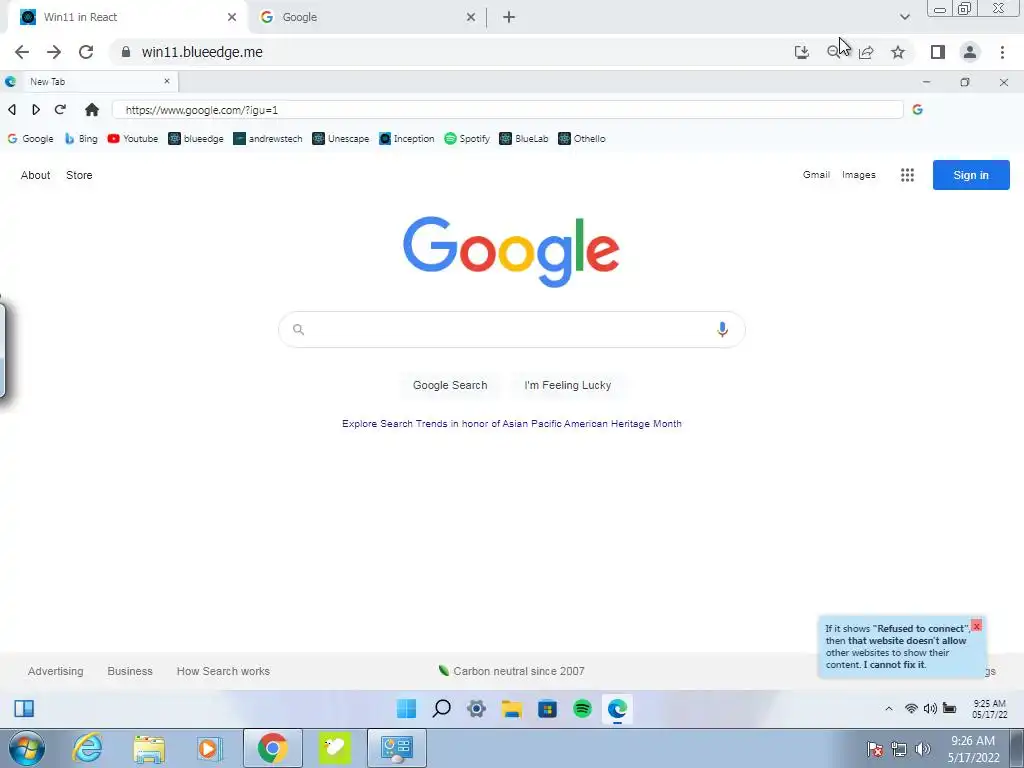
Task: Open the Win11 widgets panel icon
Action: click(24, 709)
